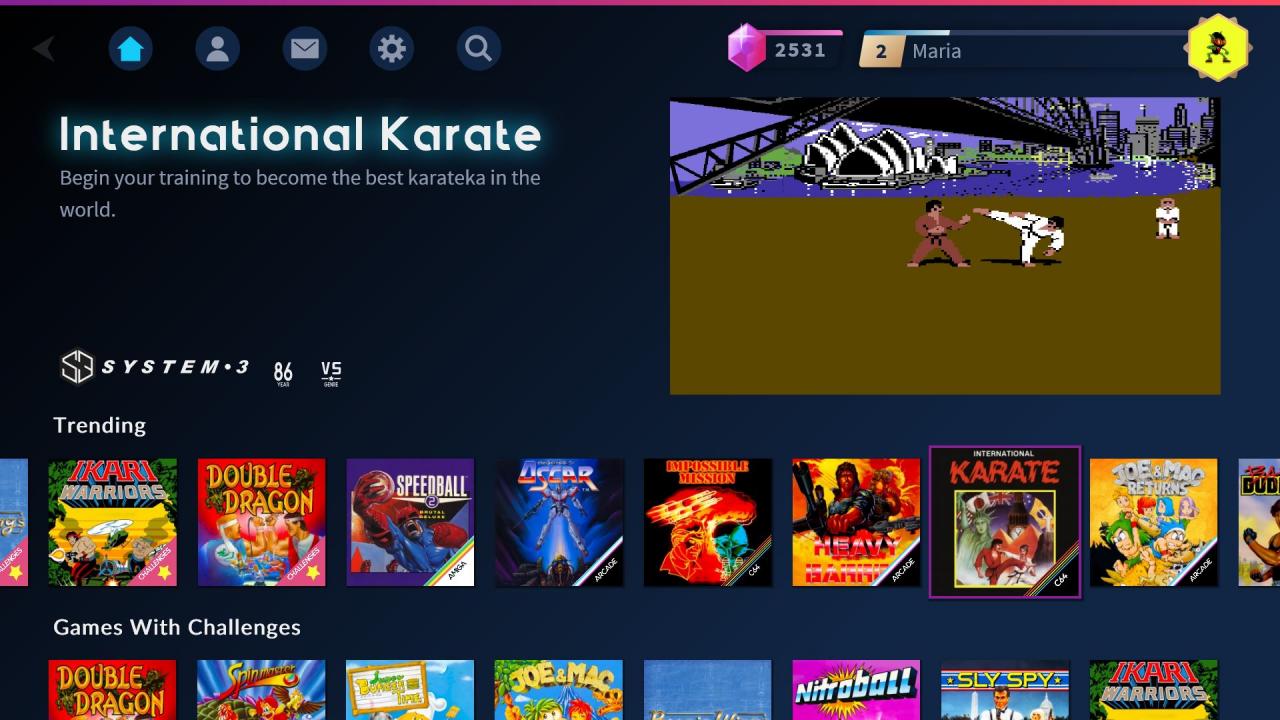The height and width of the screenshot is (720, 1280).
Task: Open the mail inbox icon
Action: (304, 48)
